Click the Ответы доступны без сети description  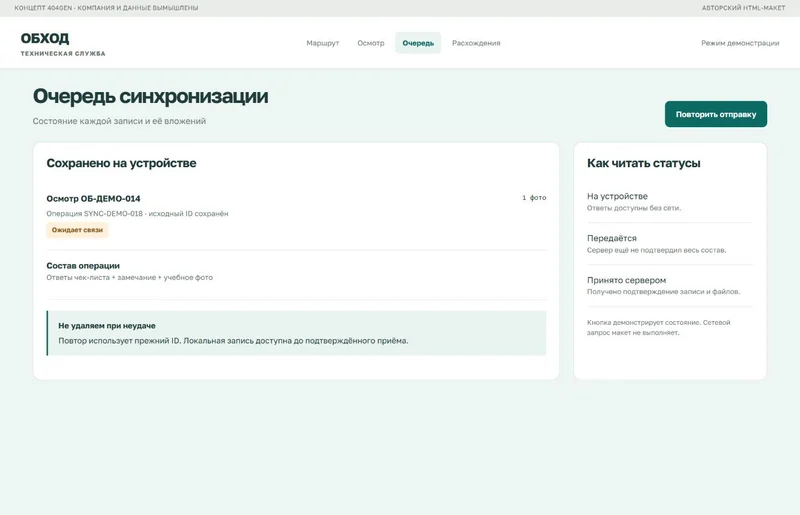coord(634,208)
